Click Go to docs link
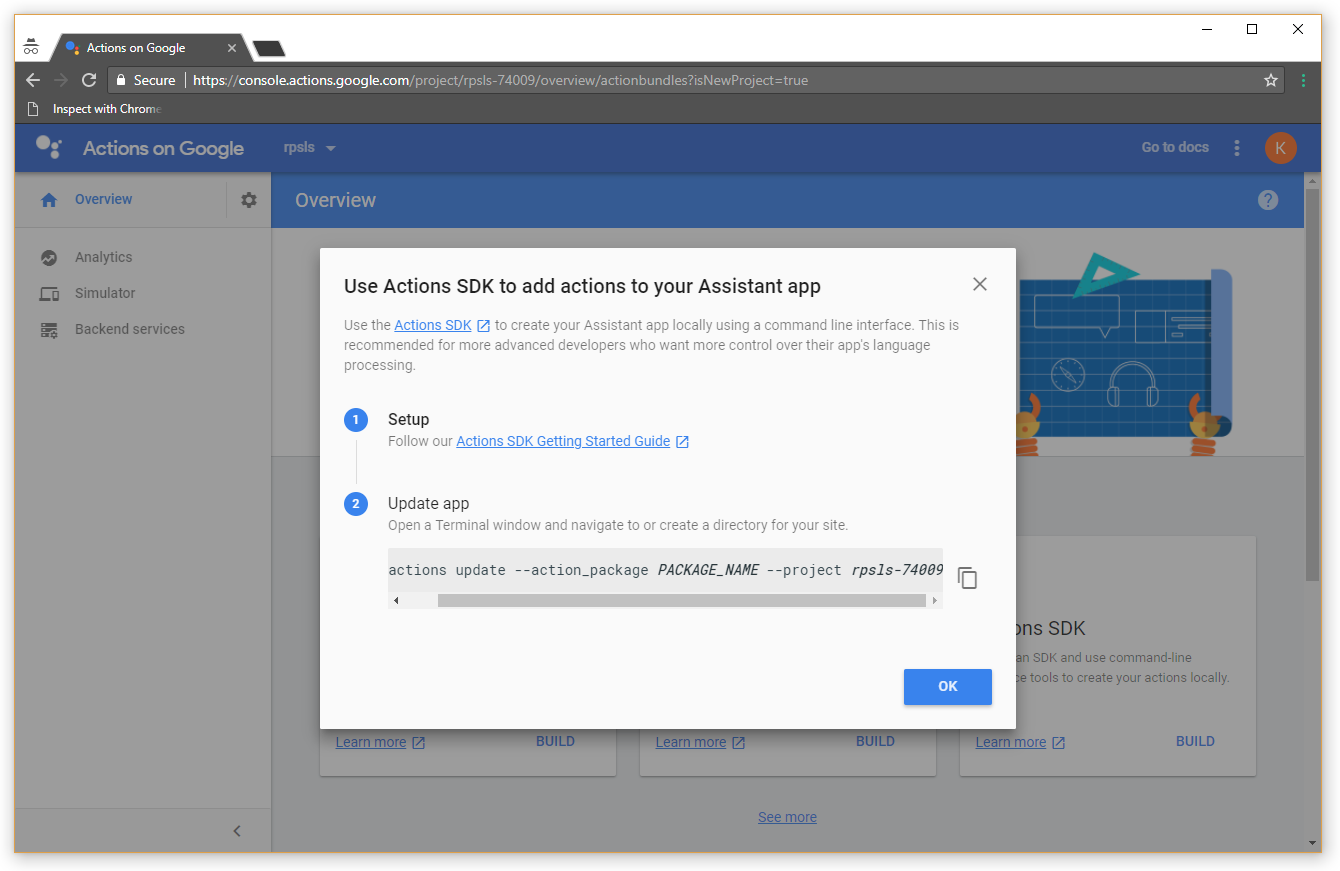This screenshot has width=1340, height=871. (x=1175, y=147)
